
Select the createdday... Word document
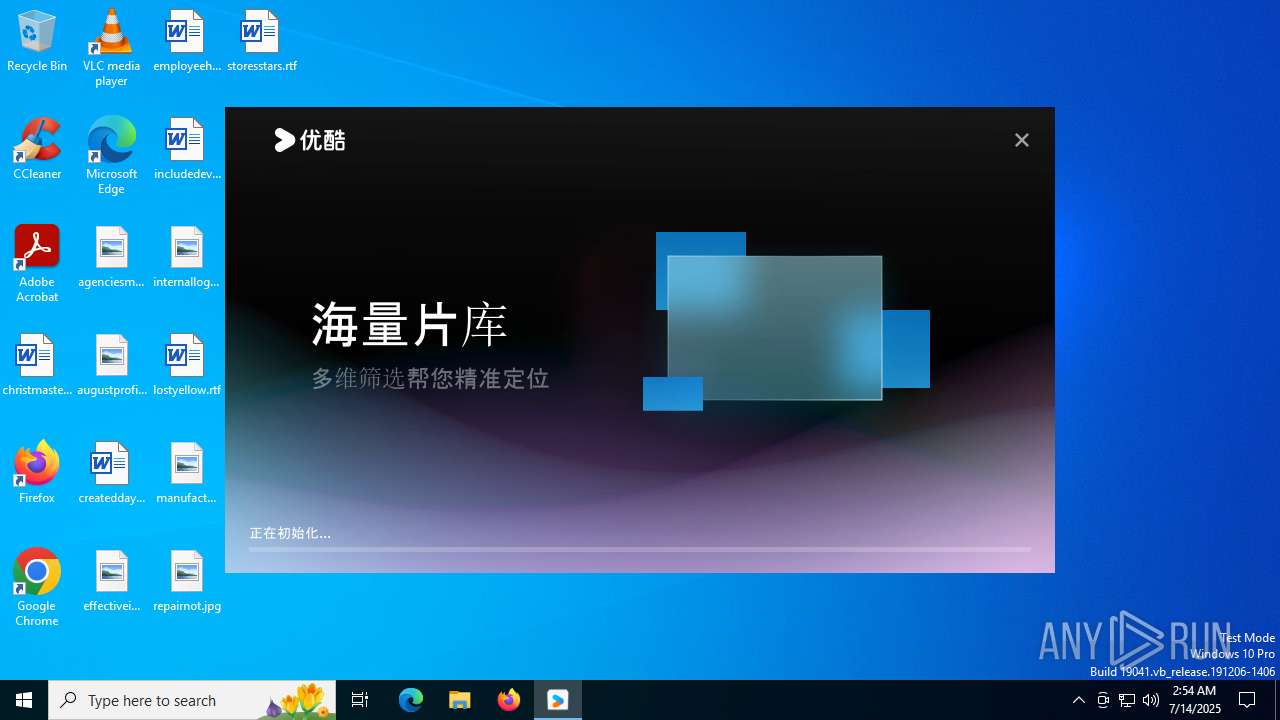pos(111,473)
